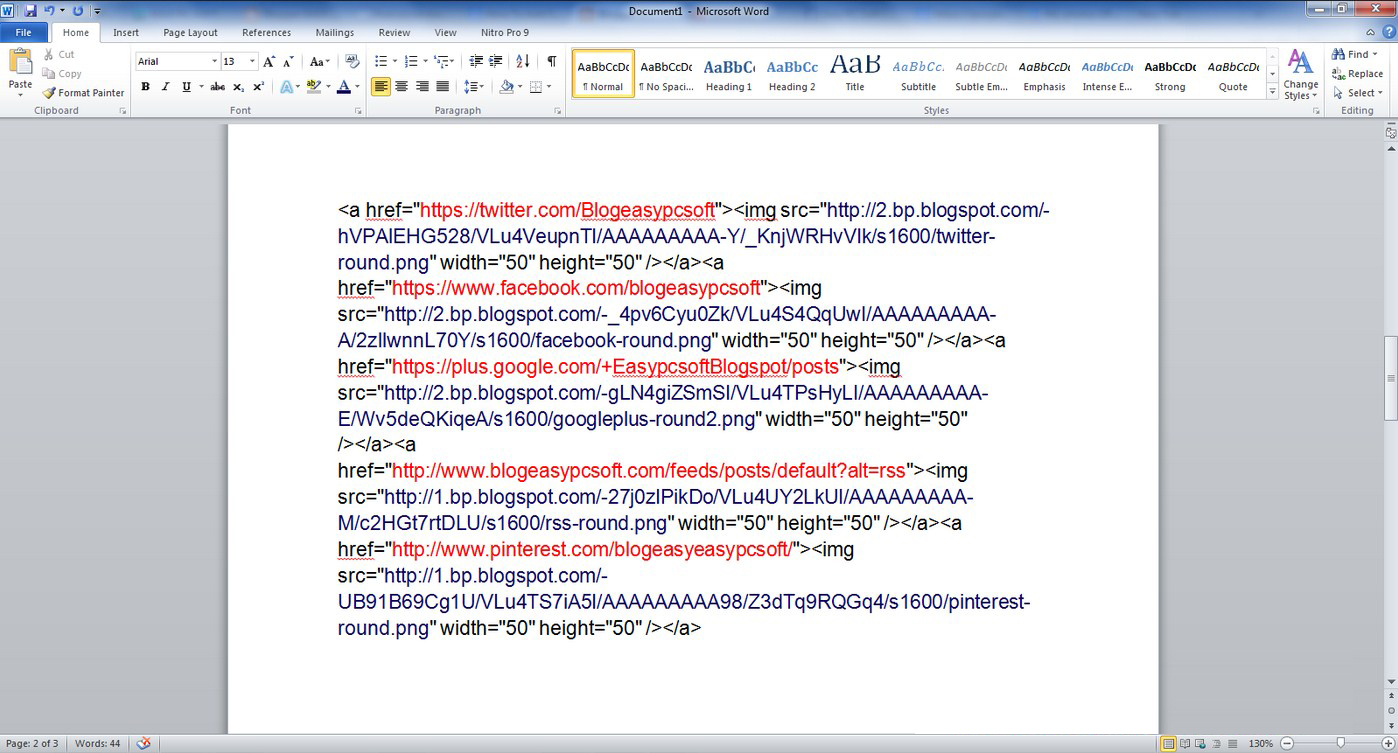Click the Save icon in quick access

pyautogui.click(x=30, y=10)
